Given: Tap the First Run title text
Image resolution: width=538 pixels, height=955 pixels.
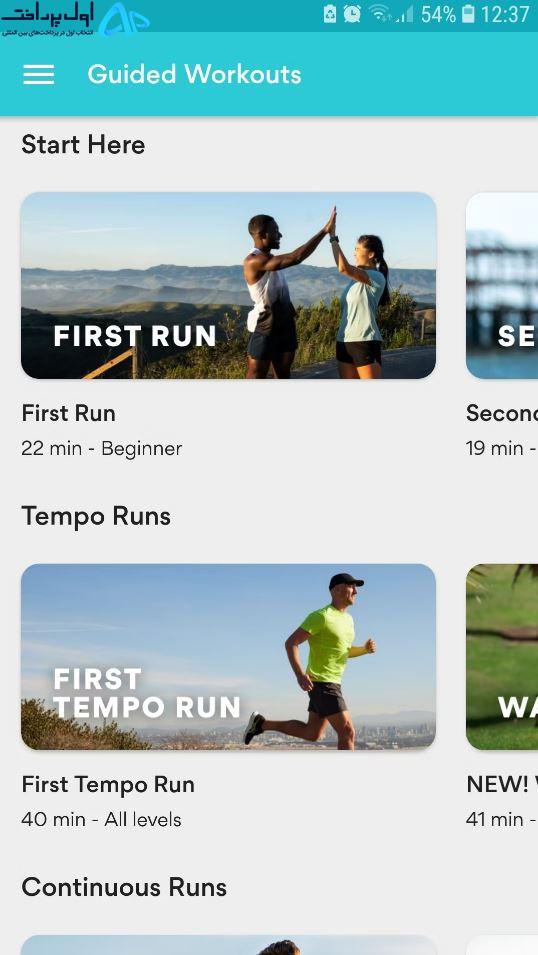Looking at the screenshot, I should pyautogui.click(x=68, y=413).
